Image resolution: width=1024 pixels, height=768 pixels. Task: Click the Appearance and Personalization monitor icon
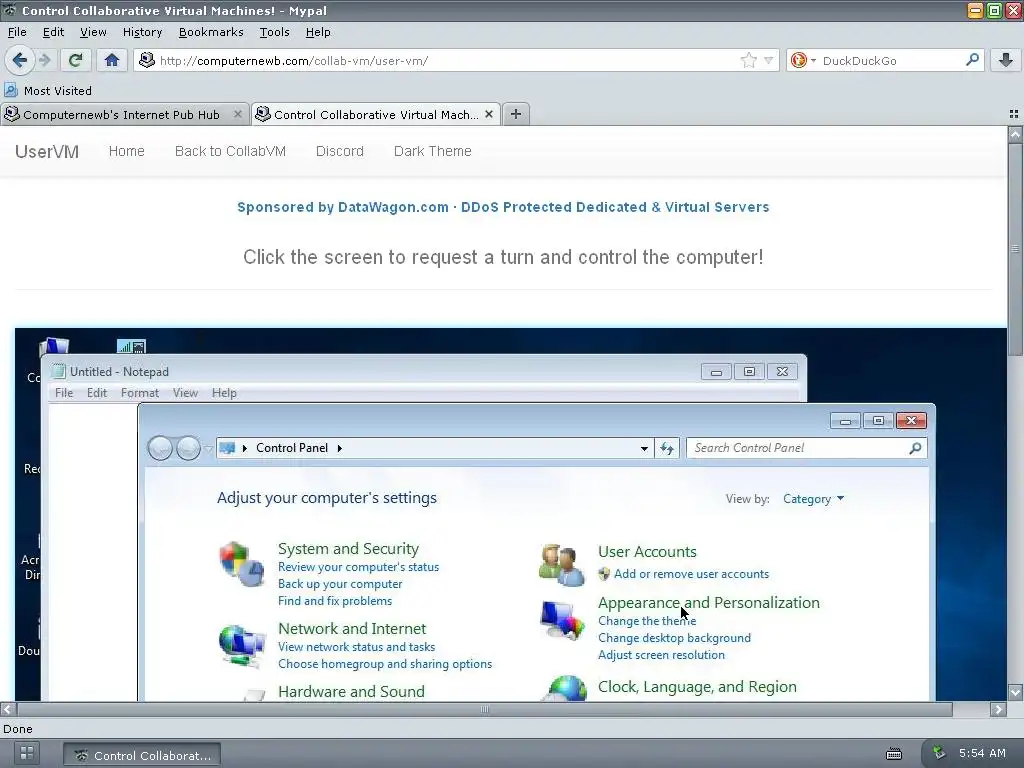click(562, 619)
